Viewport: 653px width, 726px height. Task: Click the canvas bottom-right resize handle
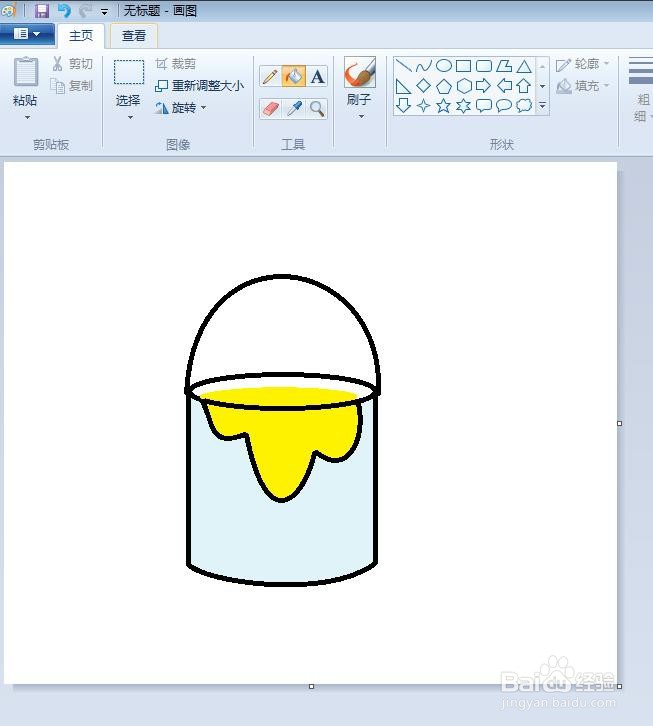click(620, 686)
